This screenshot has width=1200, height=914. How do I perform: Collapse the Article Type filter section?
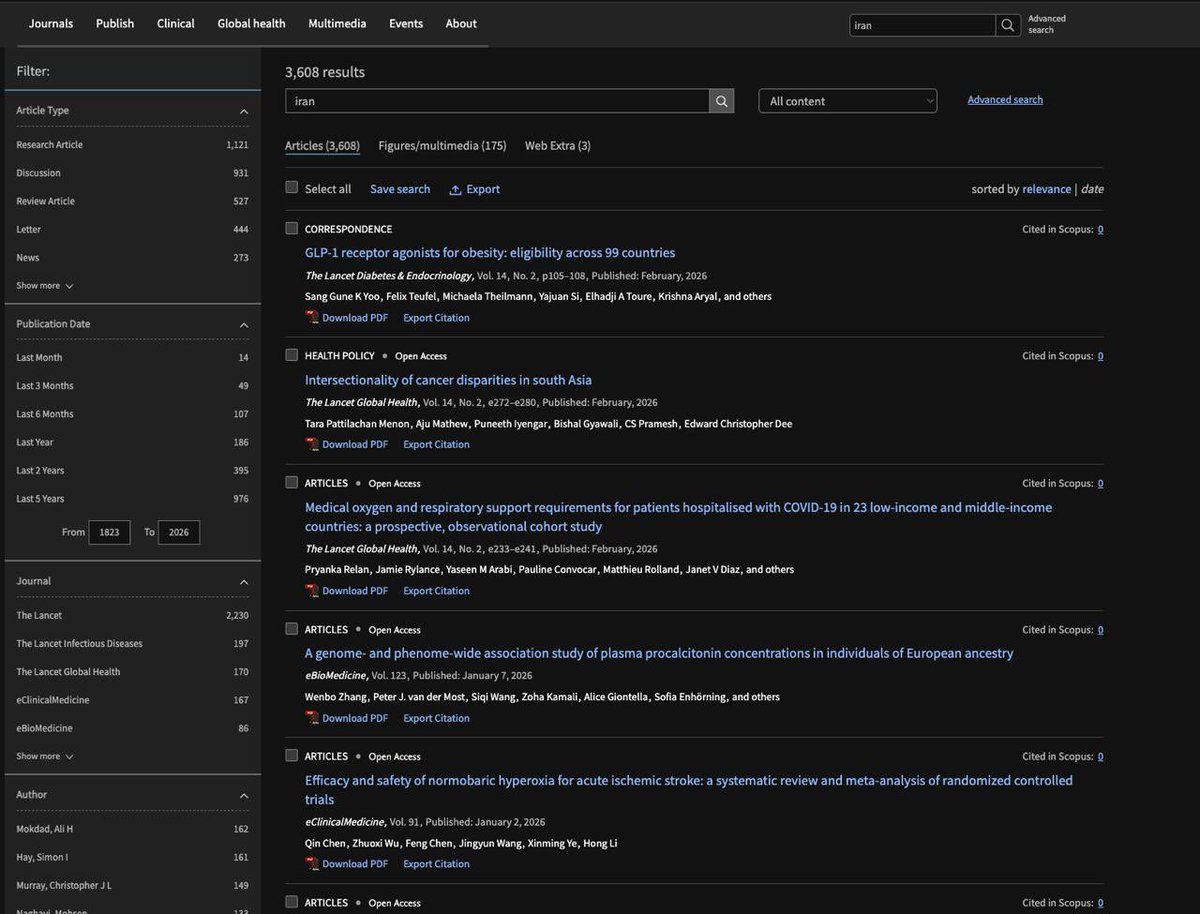coord(244,111)
